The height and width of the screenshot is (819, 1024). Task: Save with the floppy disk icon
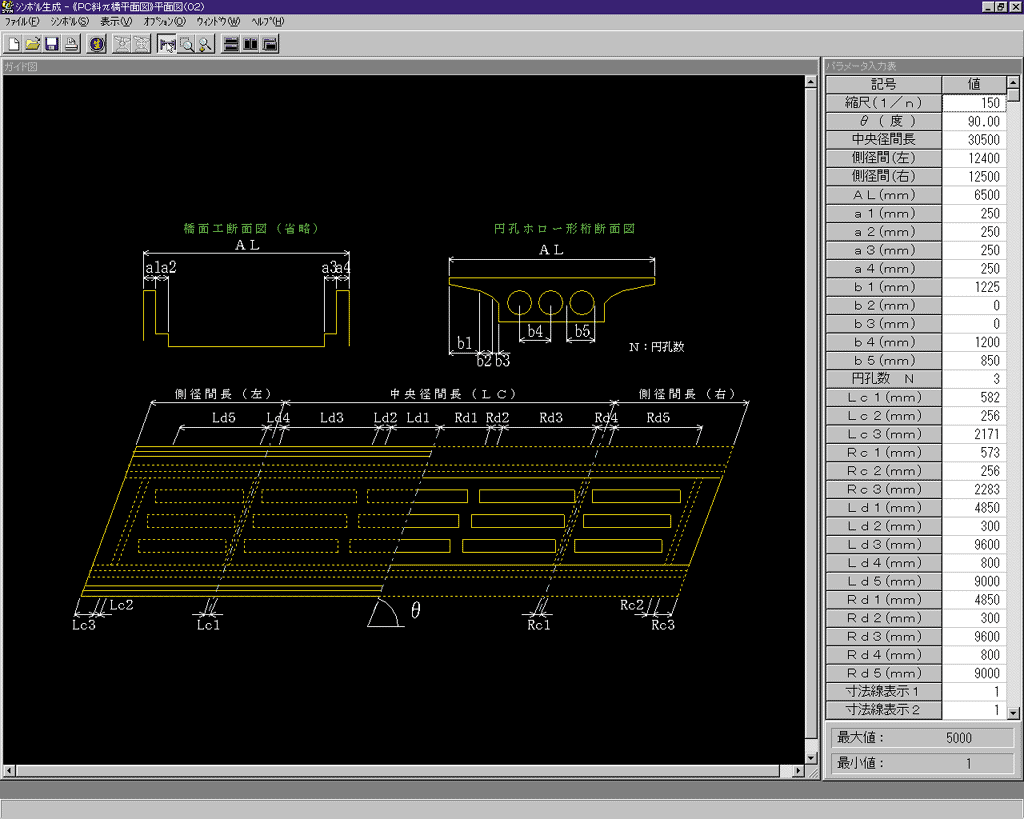52,44
